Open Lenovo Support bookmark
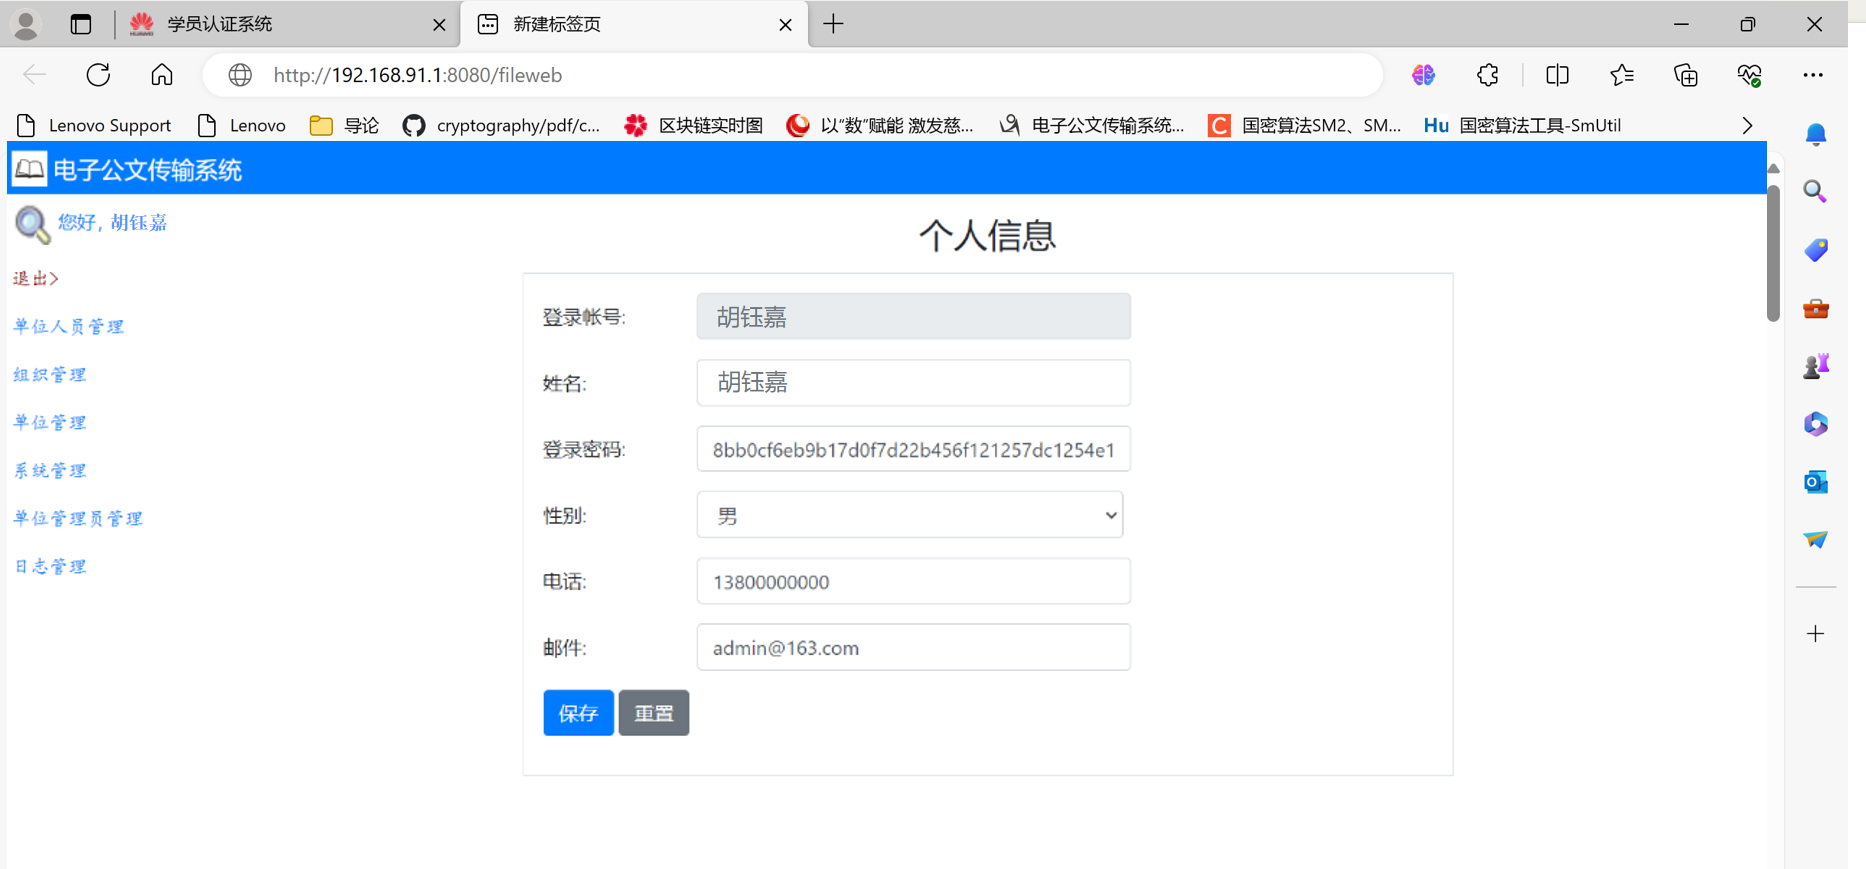The height and width of the screenshot is (869, 1866). (x=94, y=125)
